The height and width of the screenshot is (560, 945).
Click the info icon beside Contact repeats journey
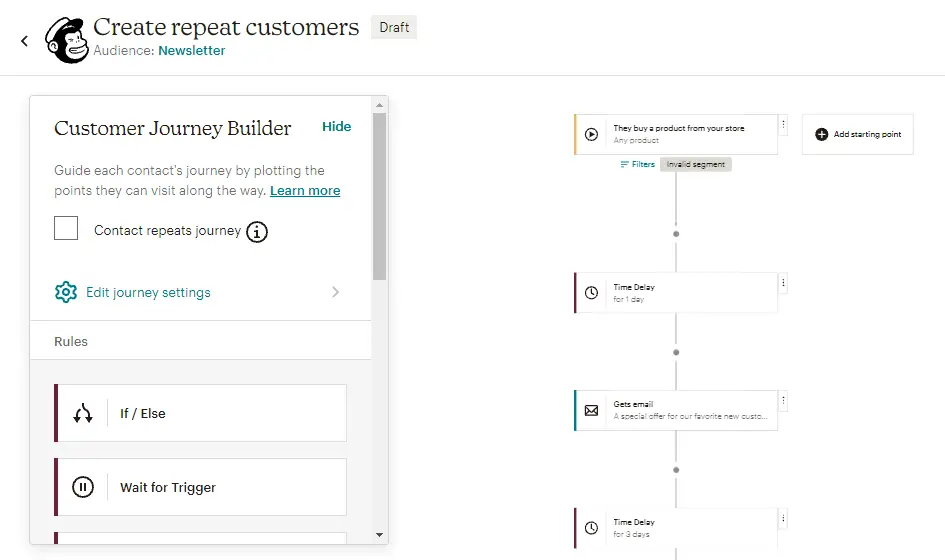(x=257, y=231)
